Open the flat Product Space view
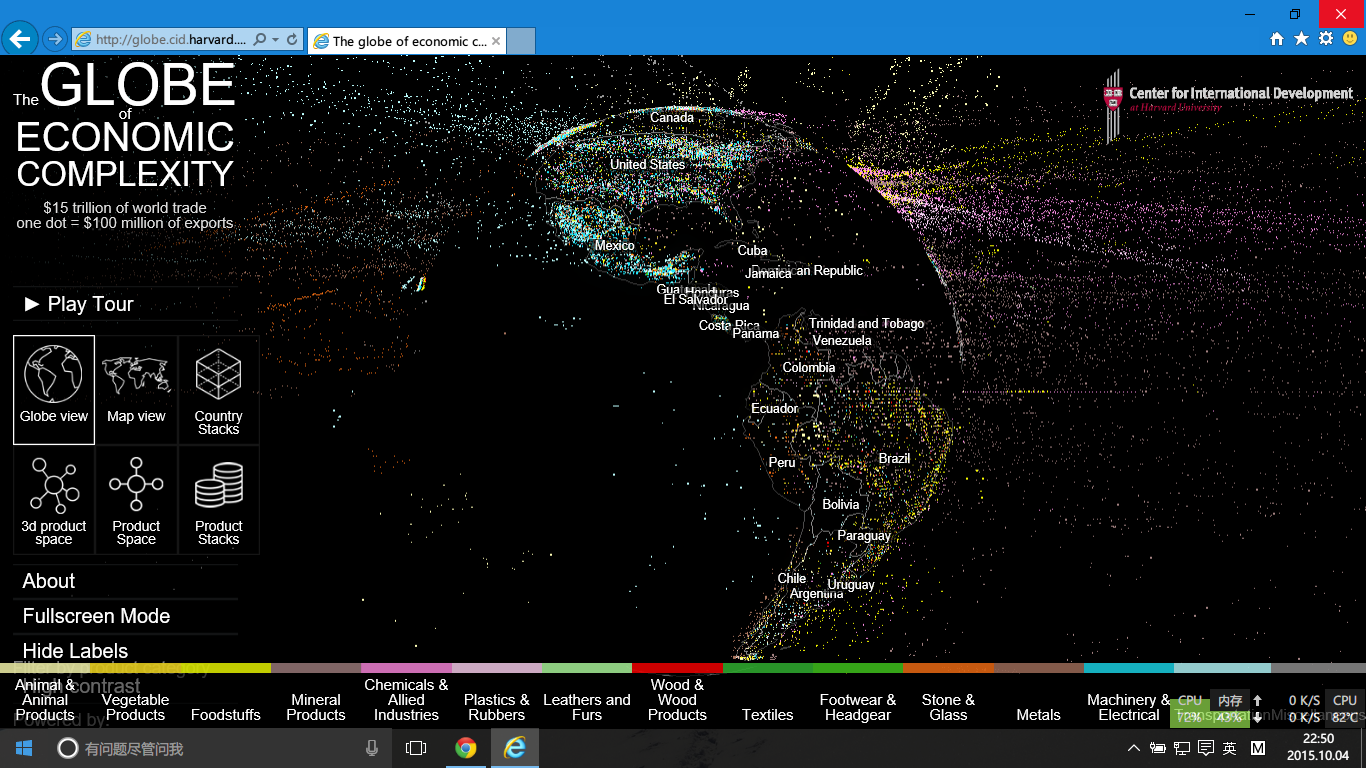The width and height of the screenshot is (1366, 768). tap(136, 500)
